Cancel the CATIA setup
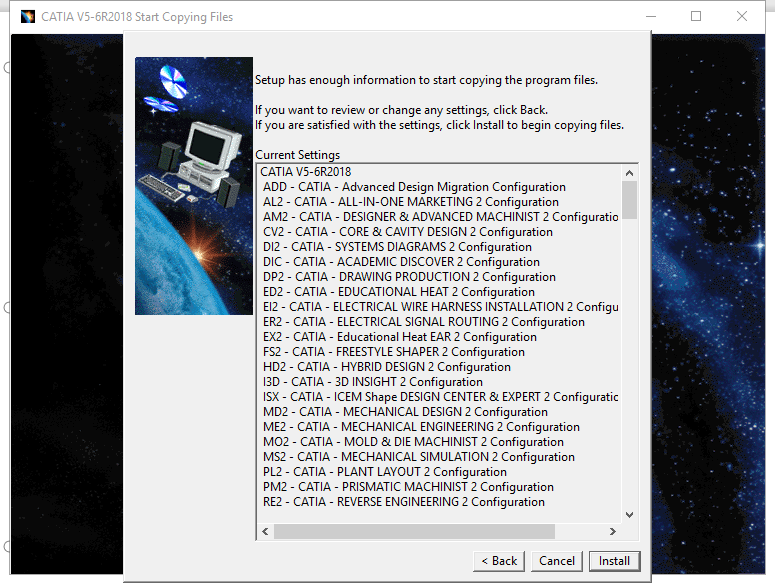 557,561
